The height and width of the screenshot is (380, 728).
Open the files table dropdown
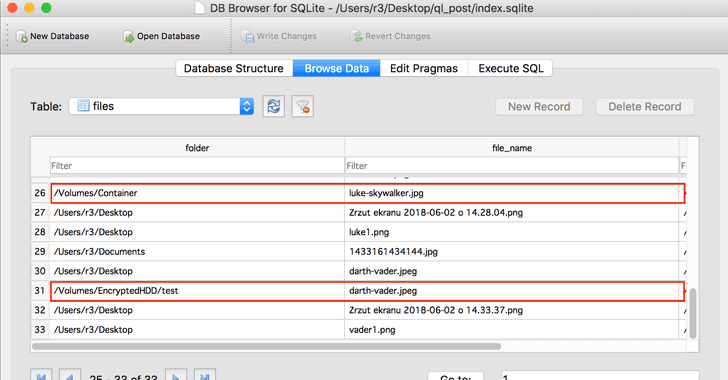[x=161, y=106]
